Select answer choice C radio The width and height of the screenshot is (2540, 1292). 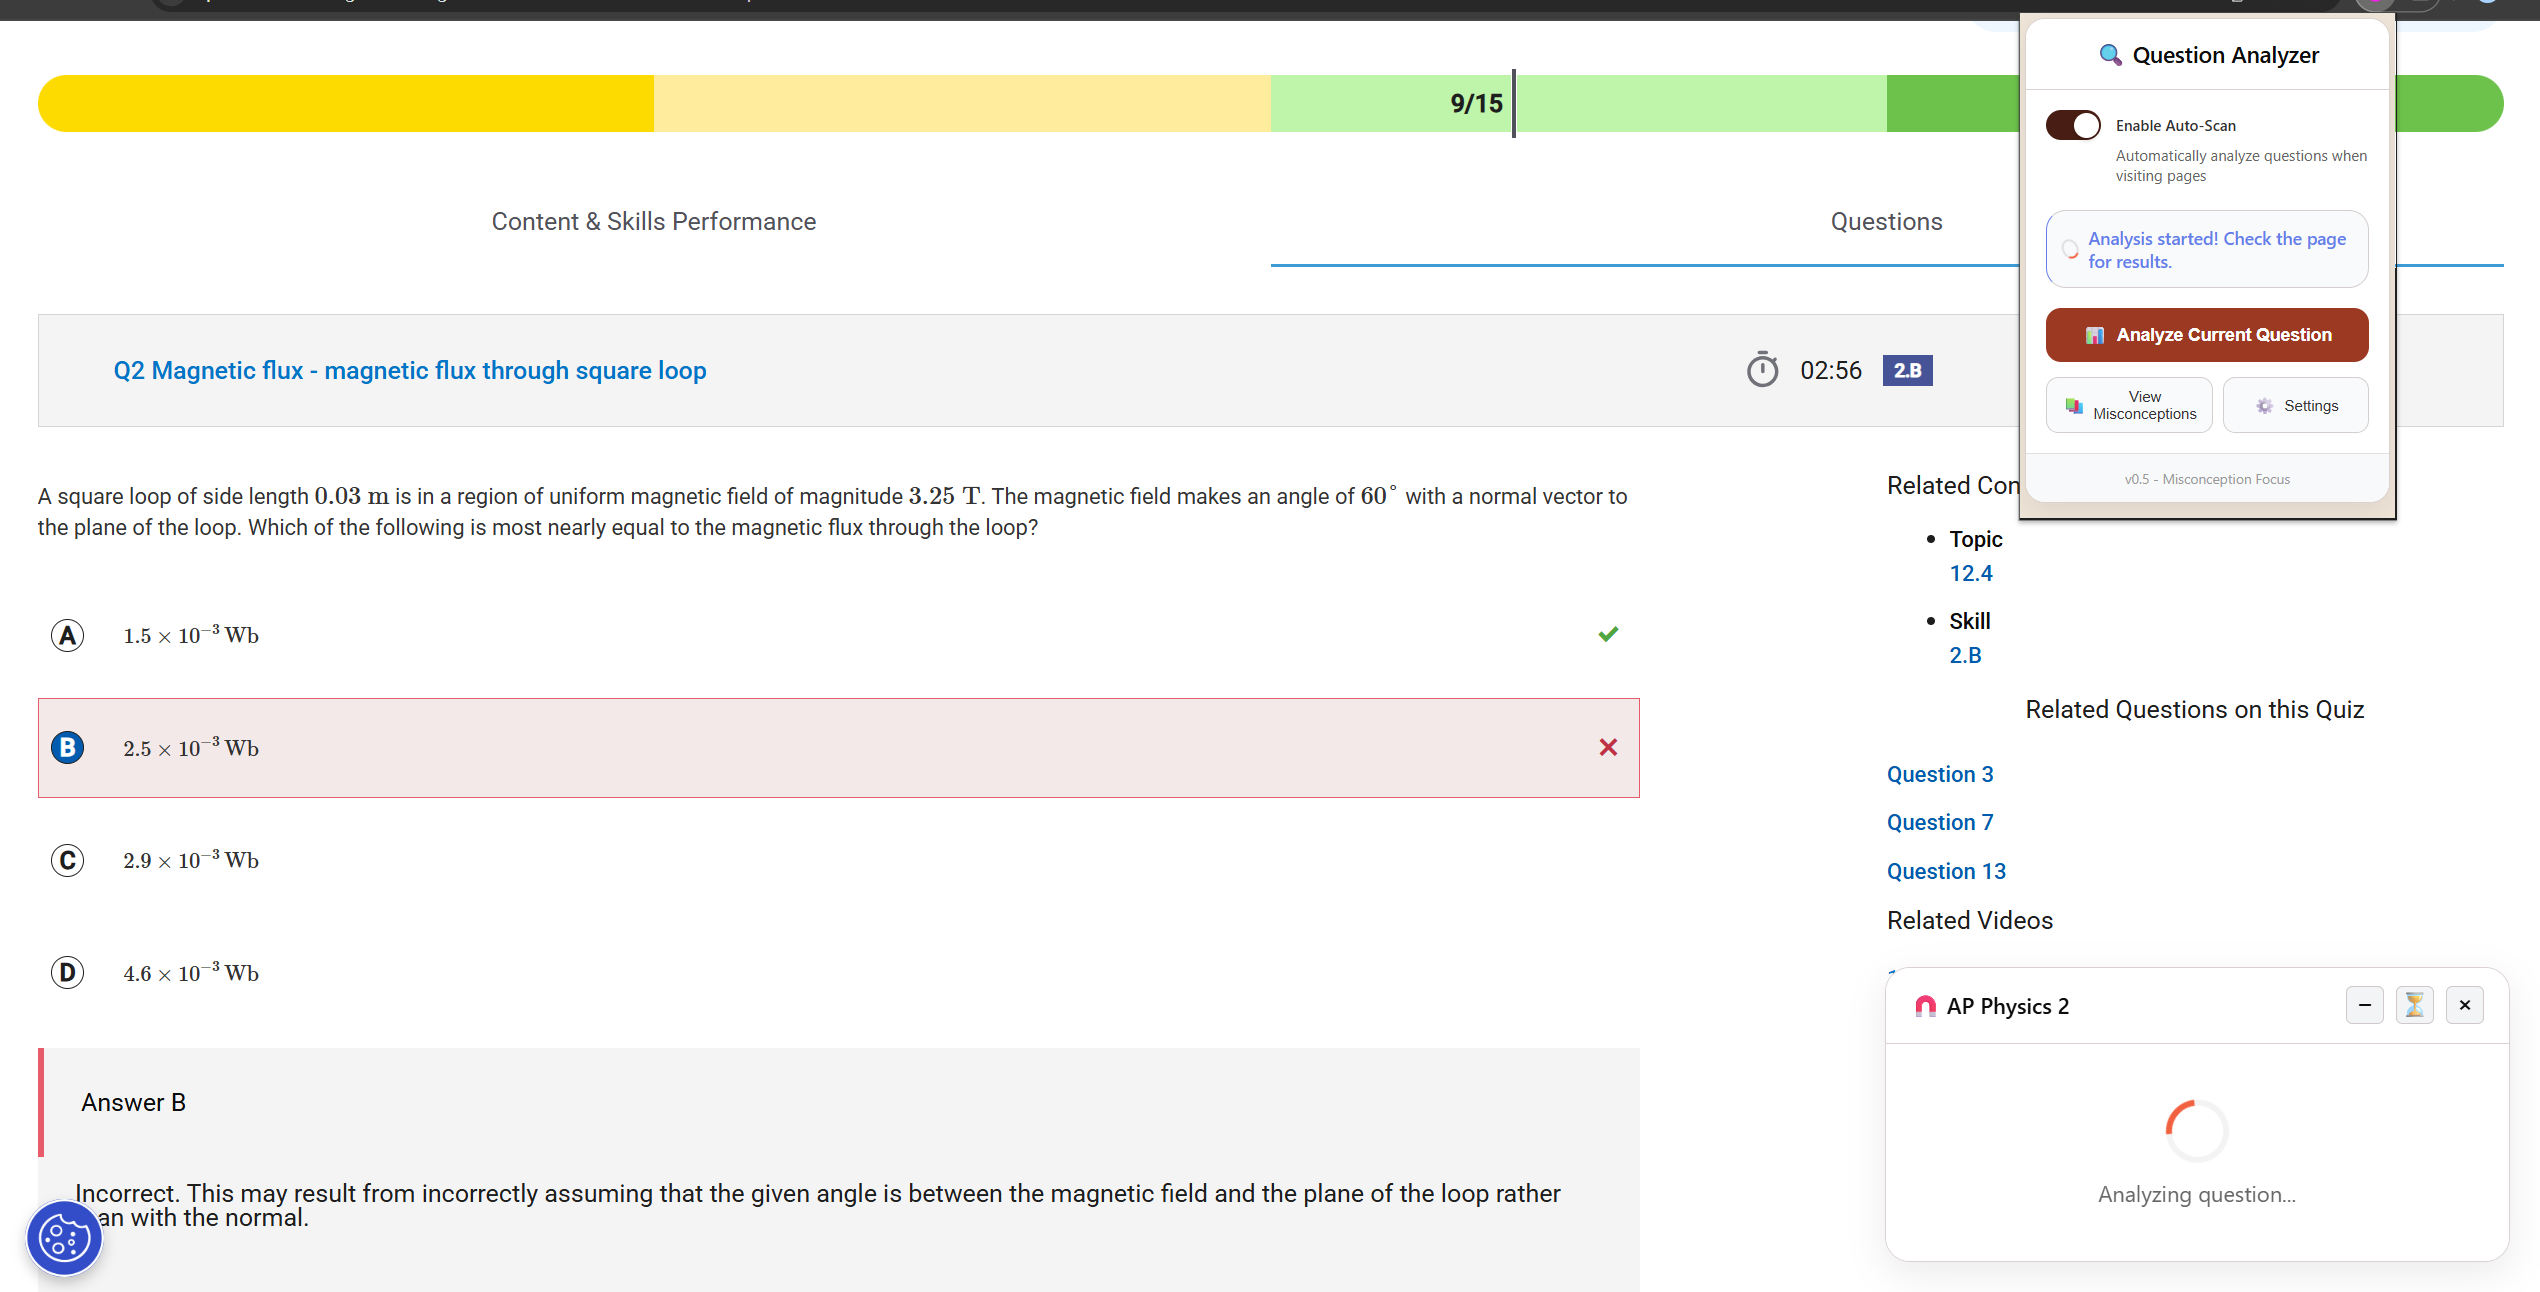[x=68, y=860]
